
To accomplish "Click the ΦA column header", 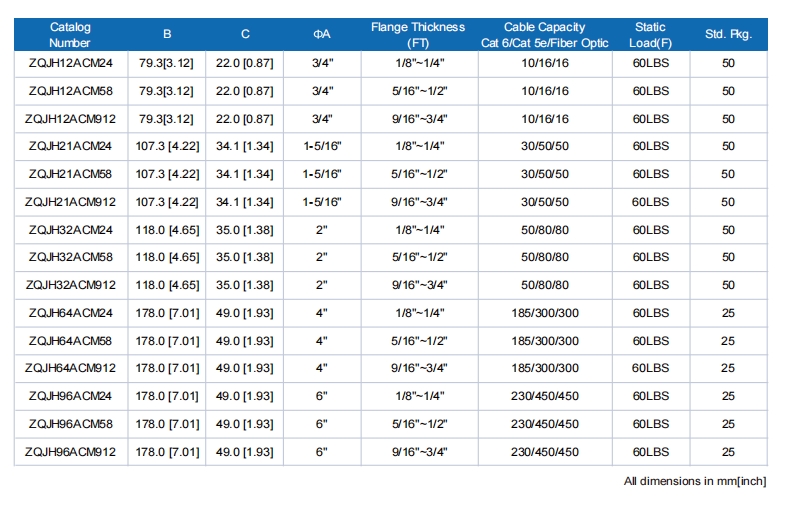I will 322,35.
